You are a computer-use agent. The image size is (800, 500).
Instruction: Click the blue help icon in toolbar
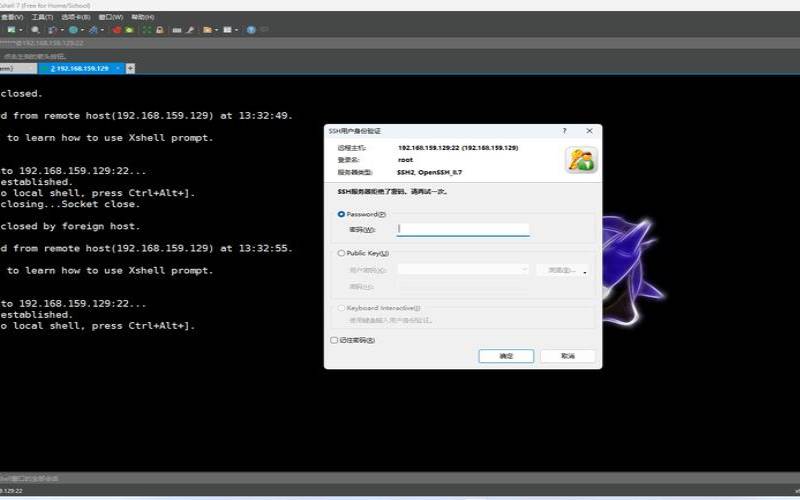tap(251, 30)
